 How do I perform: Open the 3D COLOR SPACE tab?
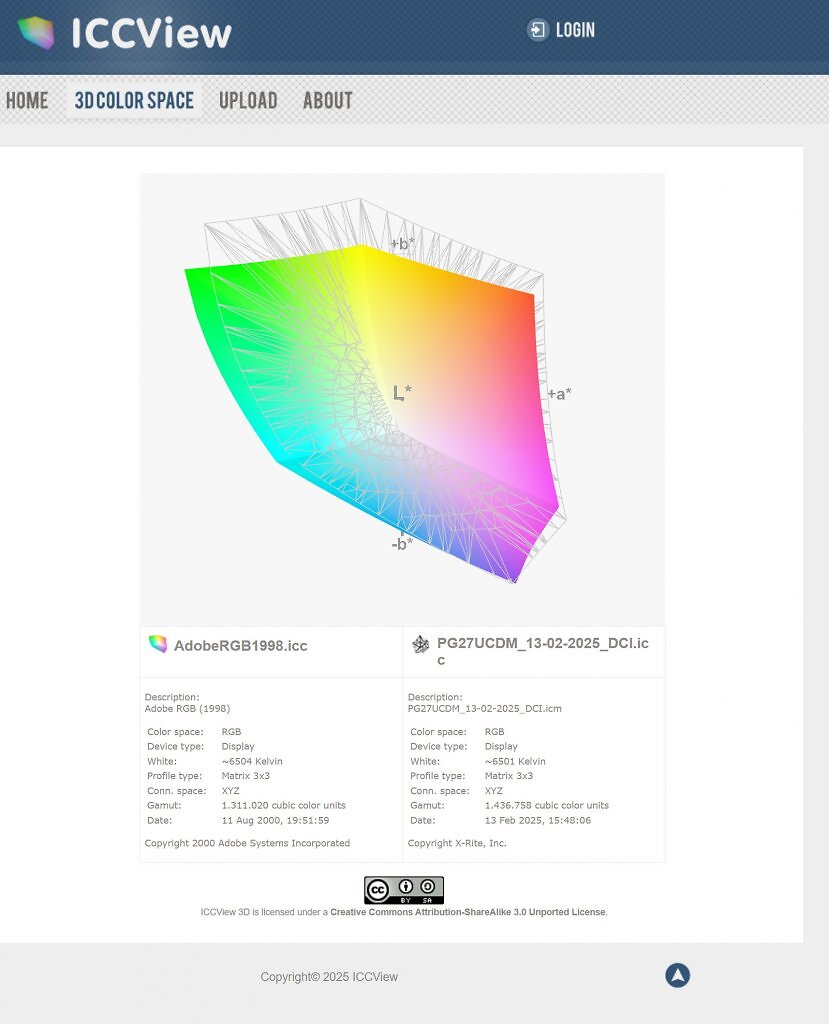click(x=134, y=101)
